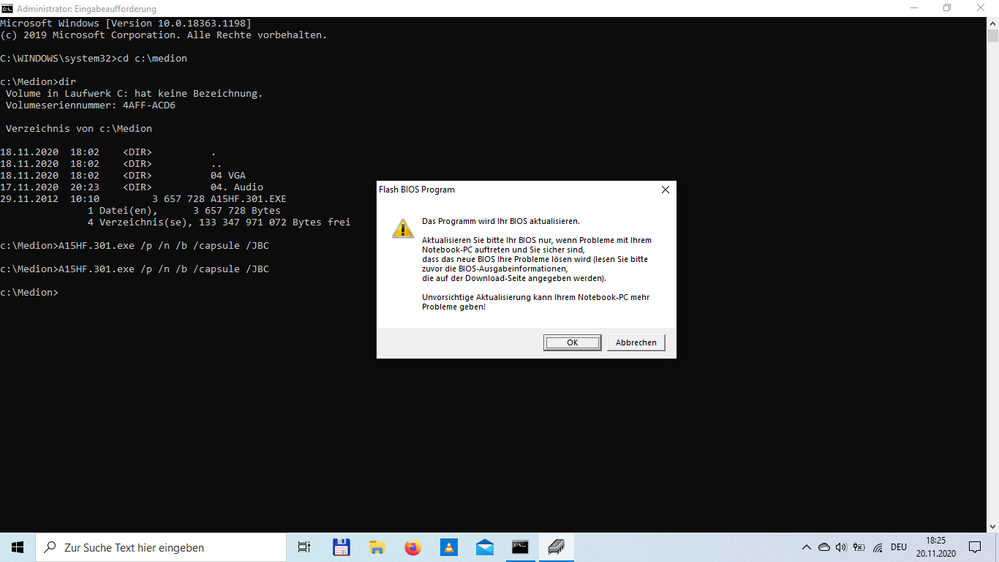Open Firefox from the taskbar

tap(413, 547)
